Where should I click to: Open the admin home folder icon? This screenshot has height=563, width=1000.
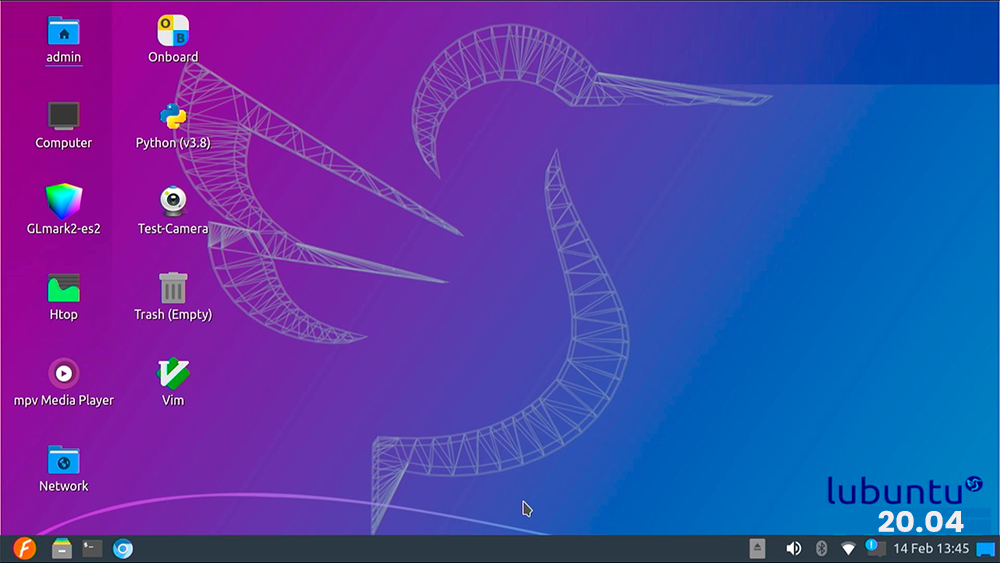click(64, 31)
